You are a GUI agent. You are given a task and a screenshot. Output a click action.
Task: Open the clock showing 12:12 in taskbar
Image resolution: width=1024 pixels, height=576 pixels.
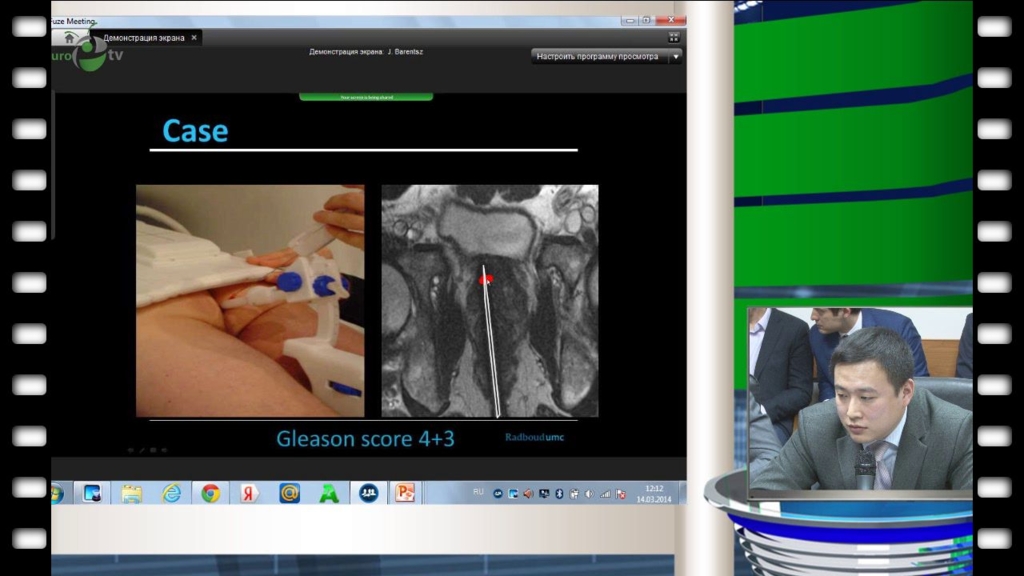click(654, 493)
